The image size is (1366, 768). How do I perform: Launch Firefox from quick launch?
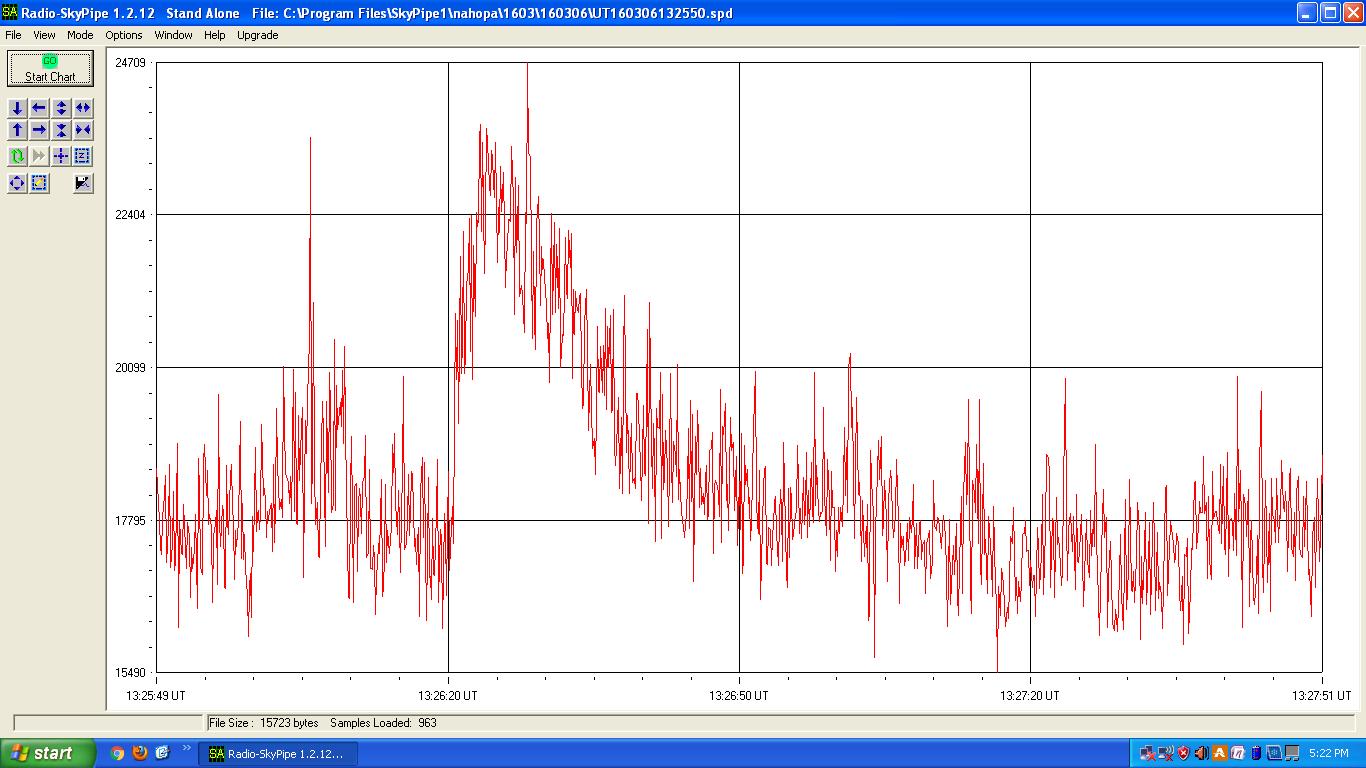coord(140,753)
